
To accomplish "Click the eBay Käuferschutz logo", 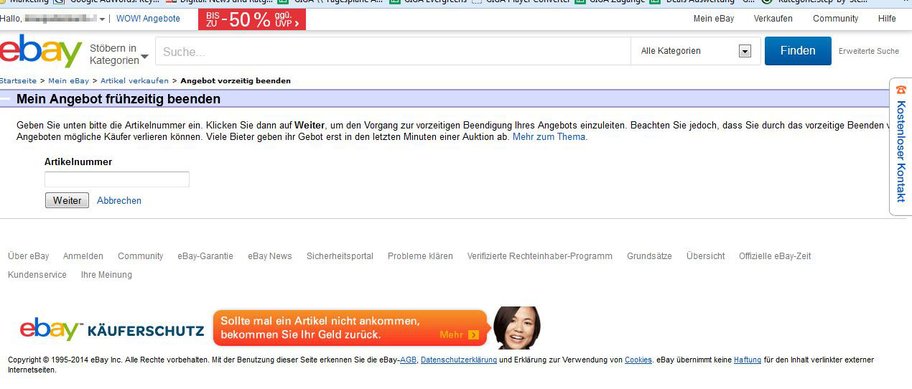I will (x=112, y=329).
